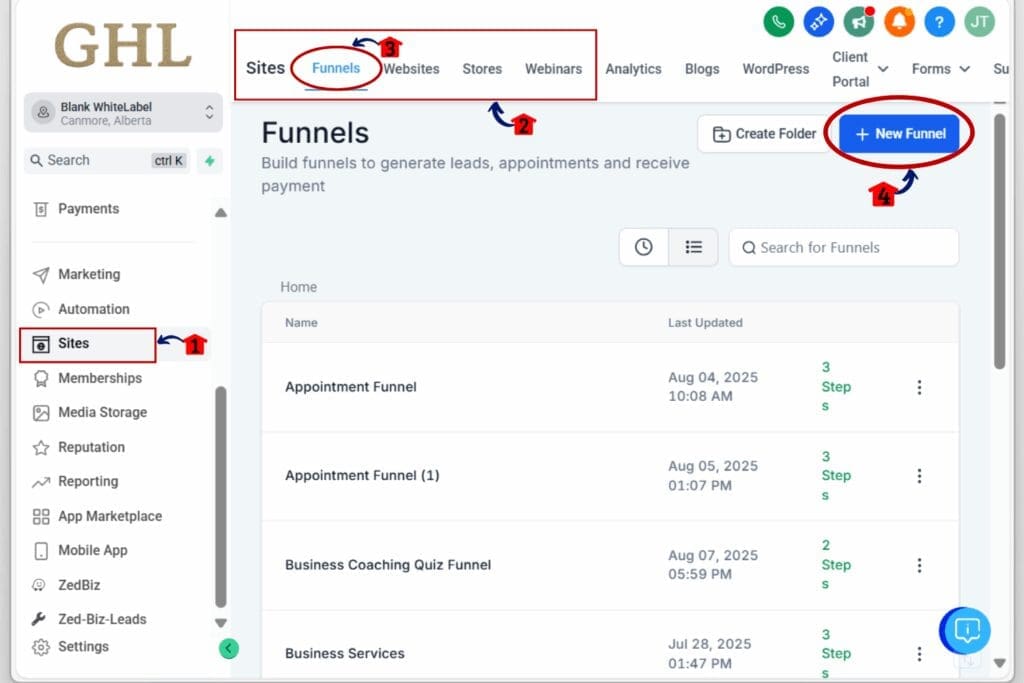This screenshot has height=683, width=1024.
Task: Open the Appointment Funnel row
Action: pyautogui.click(x=610, y=387)
